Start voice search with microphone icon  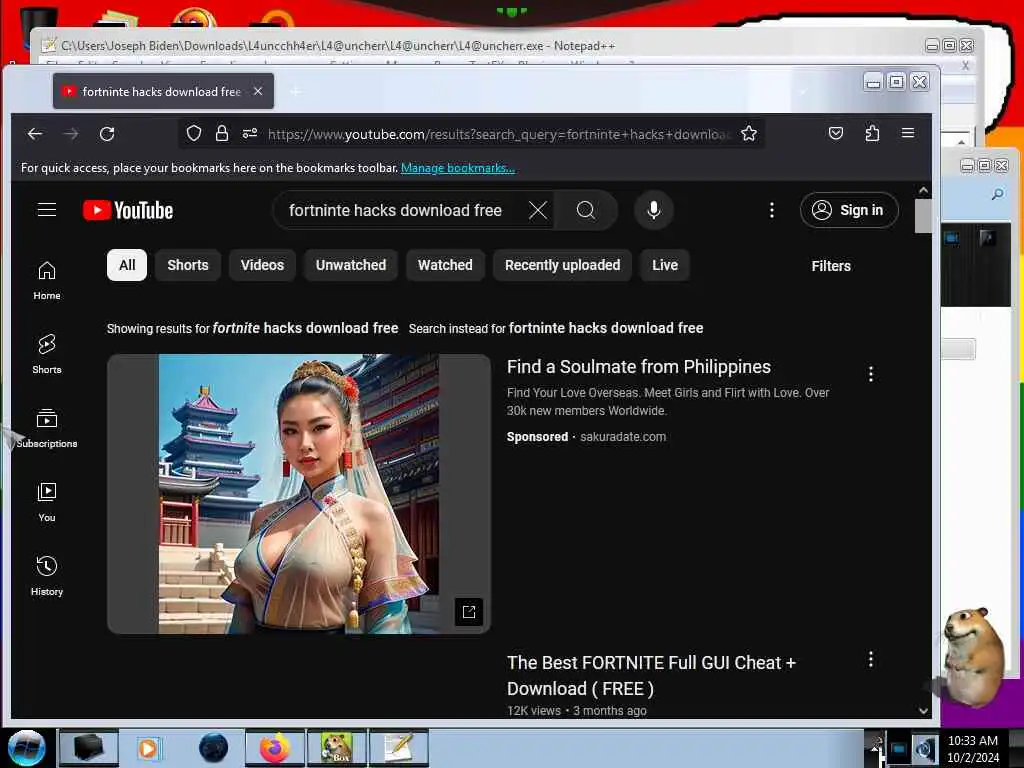click(x=654, y=210)
